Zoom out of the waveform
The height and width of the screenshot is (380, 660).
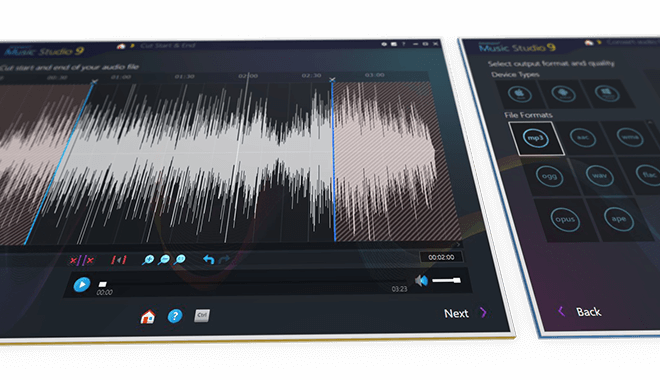pyautogui.click(x=164, y=260)
